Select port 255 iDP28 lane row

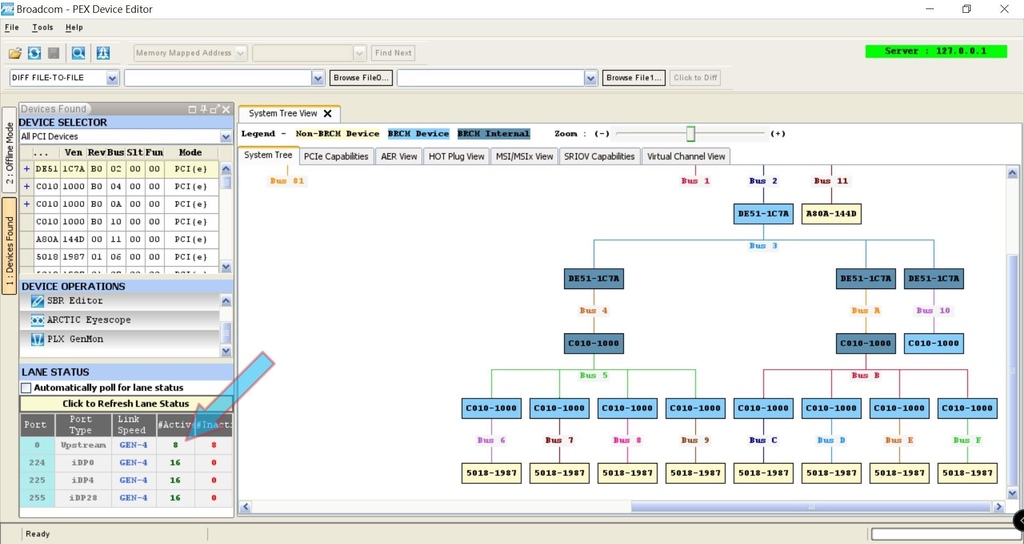[x=126, y=498]
